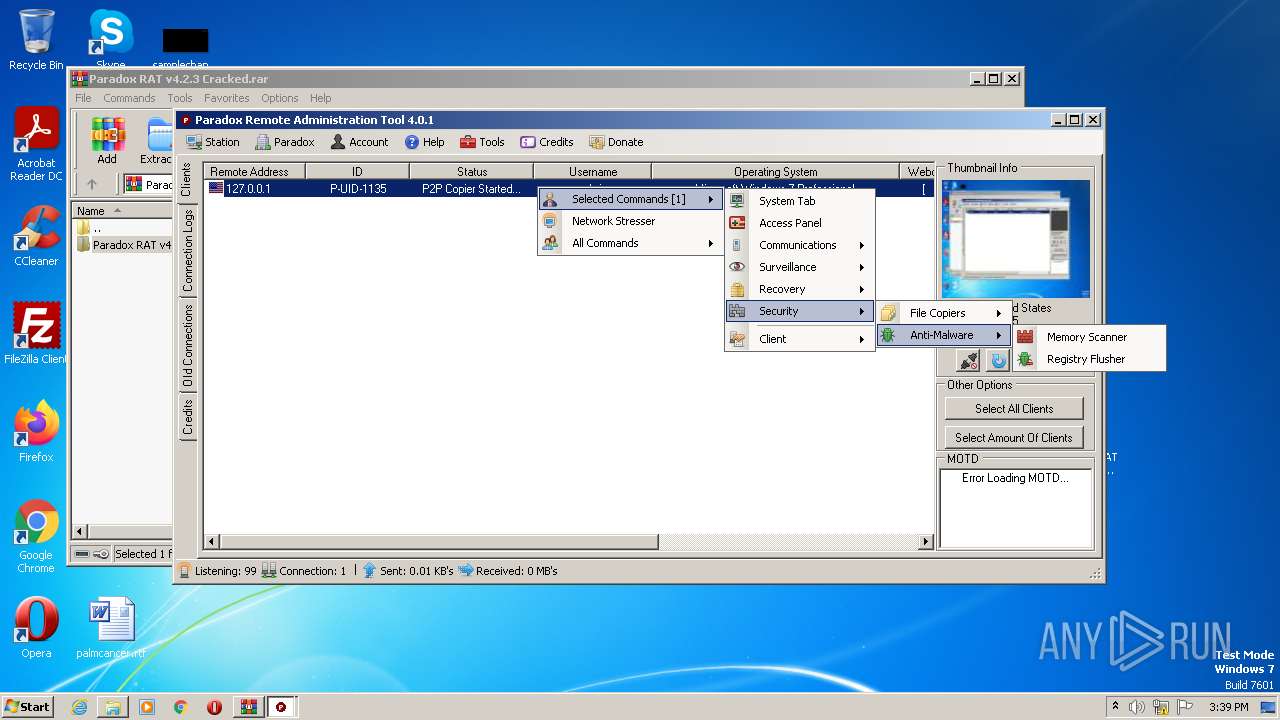This screenshot has height=720, width=1280.
Task: Switch to the Credits vertical tab
Action: point(187,417)
